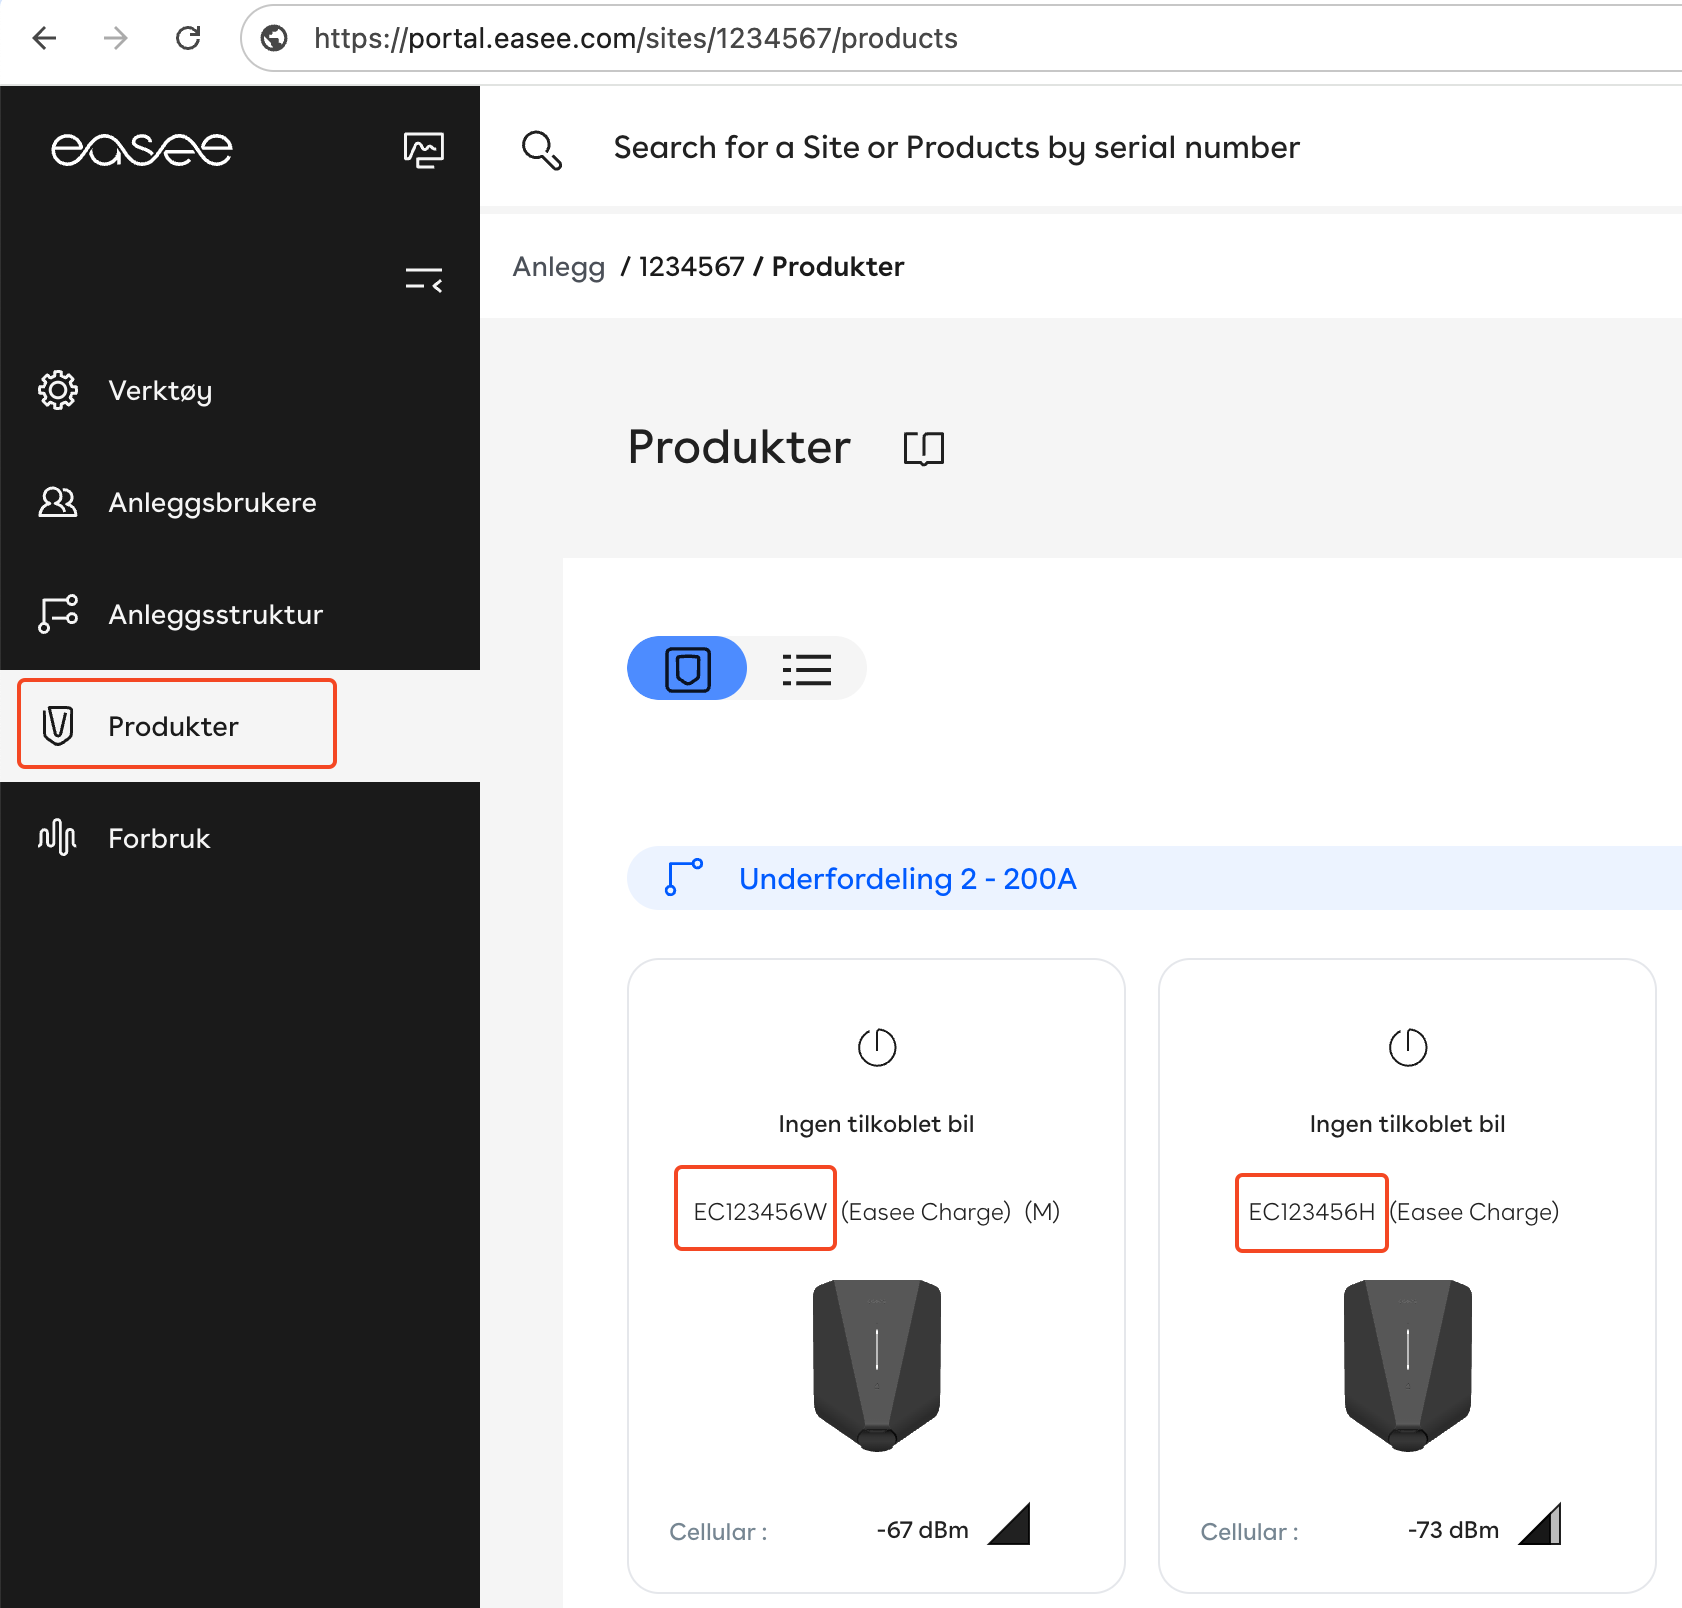The width and height of the screenshot is (1682, 1608).
Task: Click the signal strength icon for -67 dBm
Action: pos(1009,1524)
